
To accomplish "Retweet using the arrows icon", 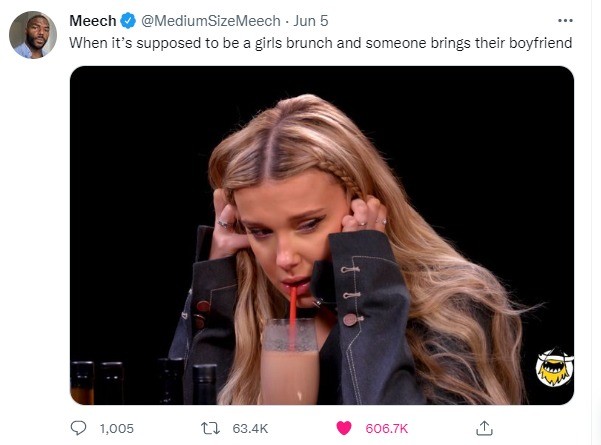I will [x=210, y=428].
